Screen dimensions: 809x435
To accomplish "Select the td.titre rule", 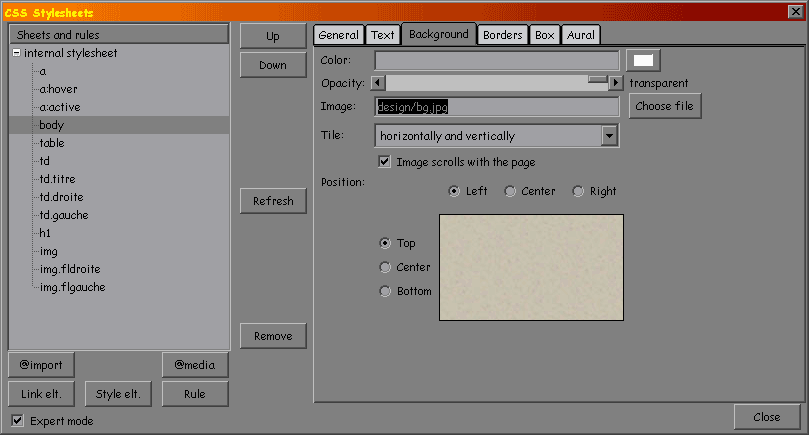I will (57, 179).
